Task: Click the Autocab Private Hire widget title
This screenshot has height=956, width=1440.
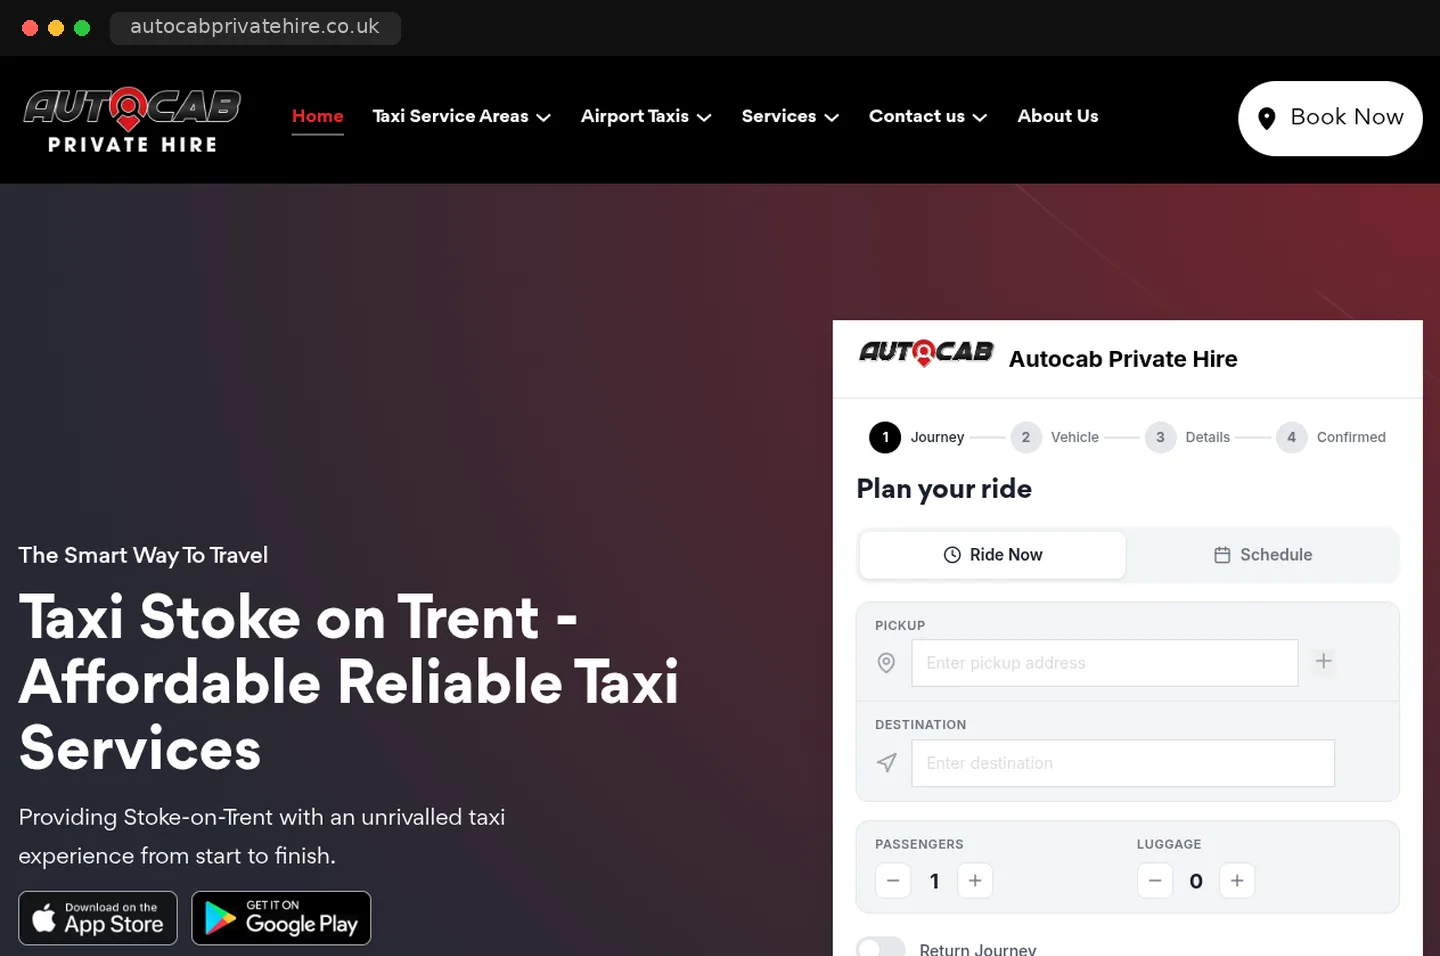Action: pyautogui.click(x=1123, y=359)
